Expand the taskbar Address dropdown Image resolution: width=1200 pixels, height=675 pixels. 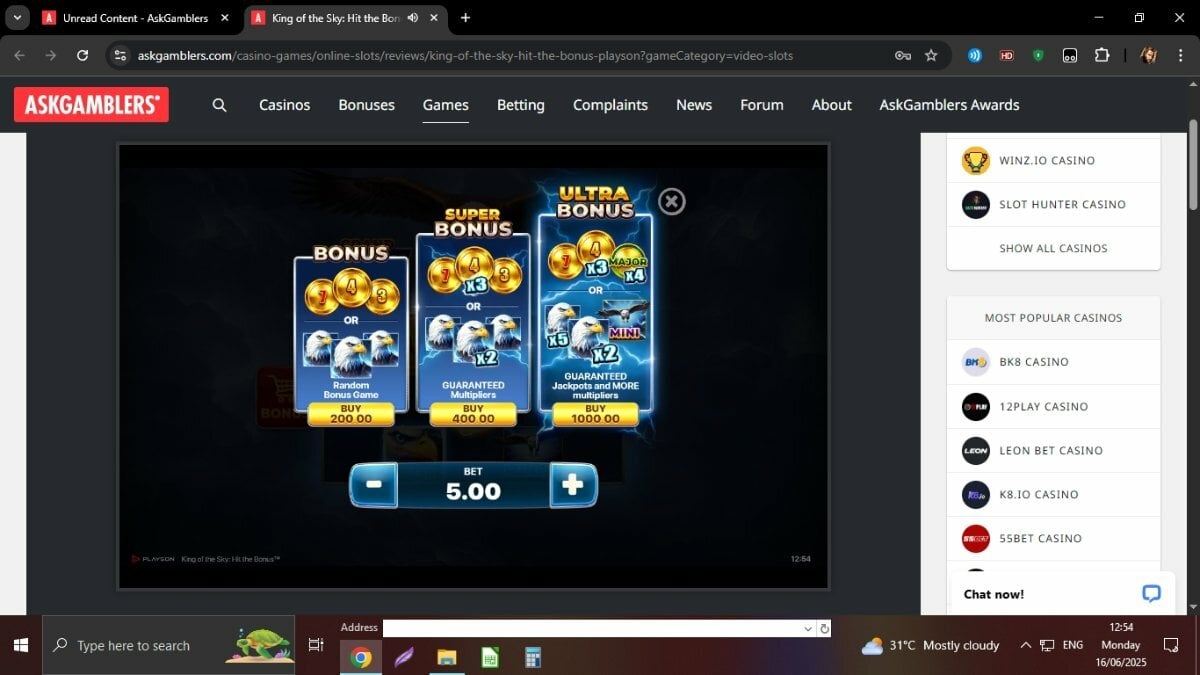808,629
